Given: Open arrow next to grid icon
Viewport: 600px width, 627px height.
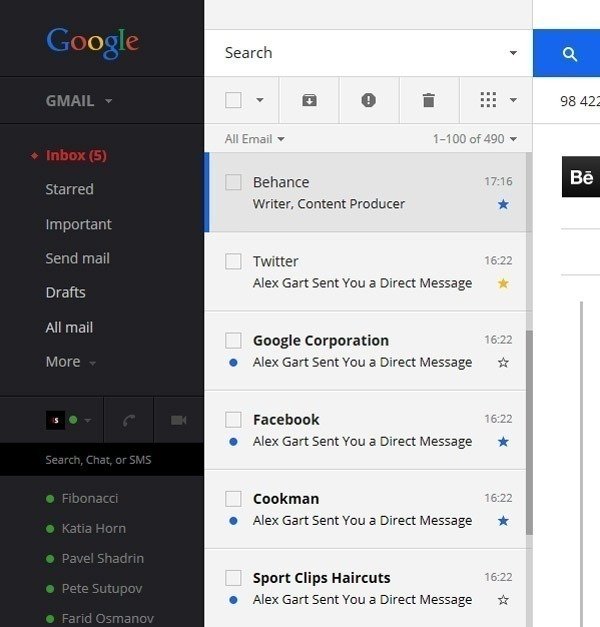Looking at the screenshot, I should pos(513,100).
